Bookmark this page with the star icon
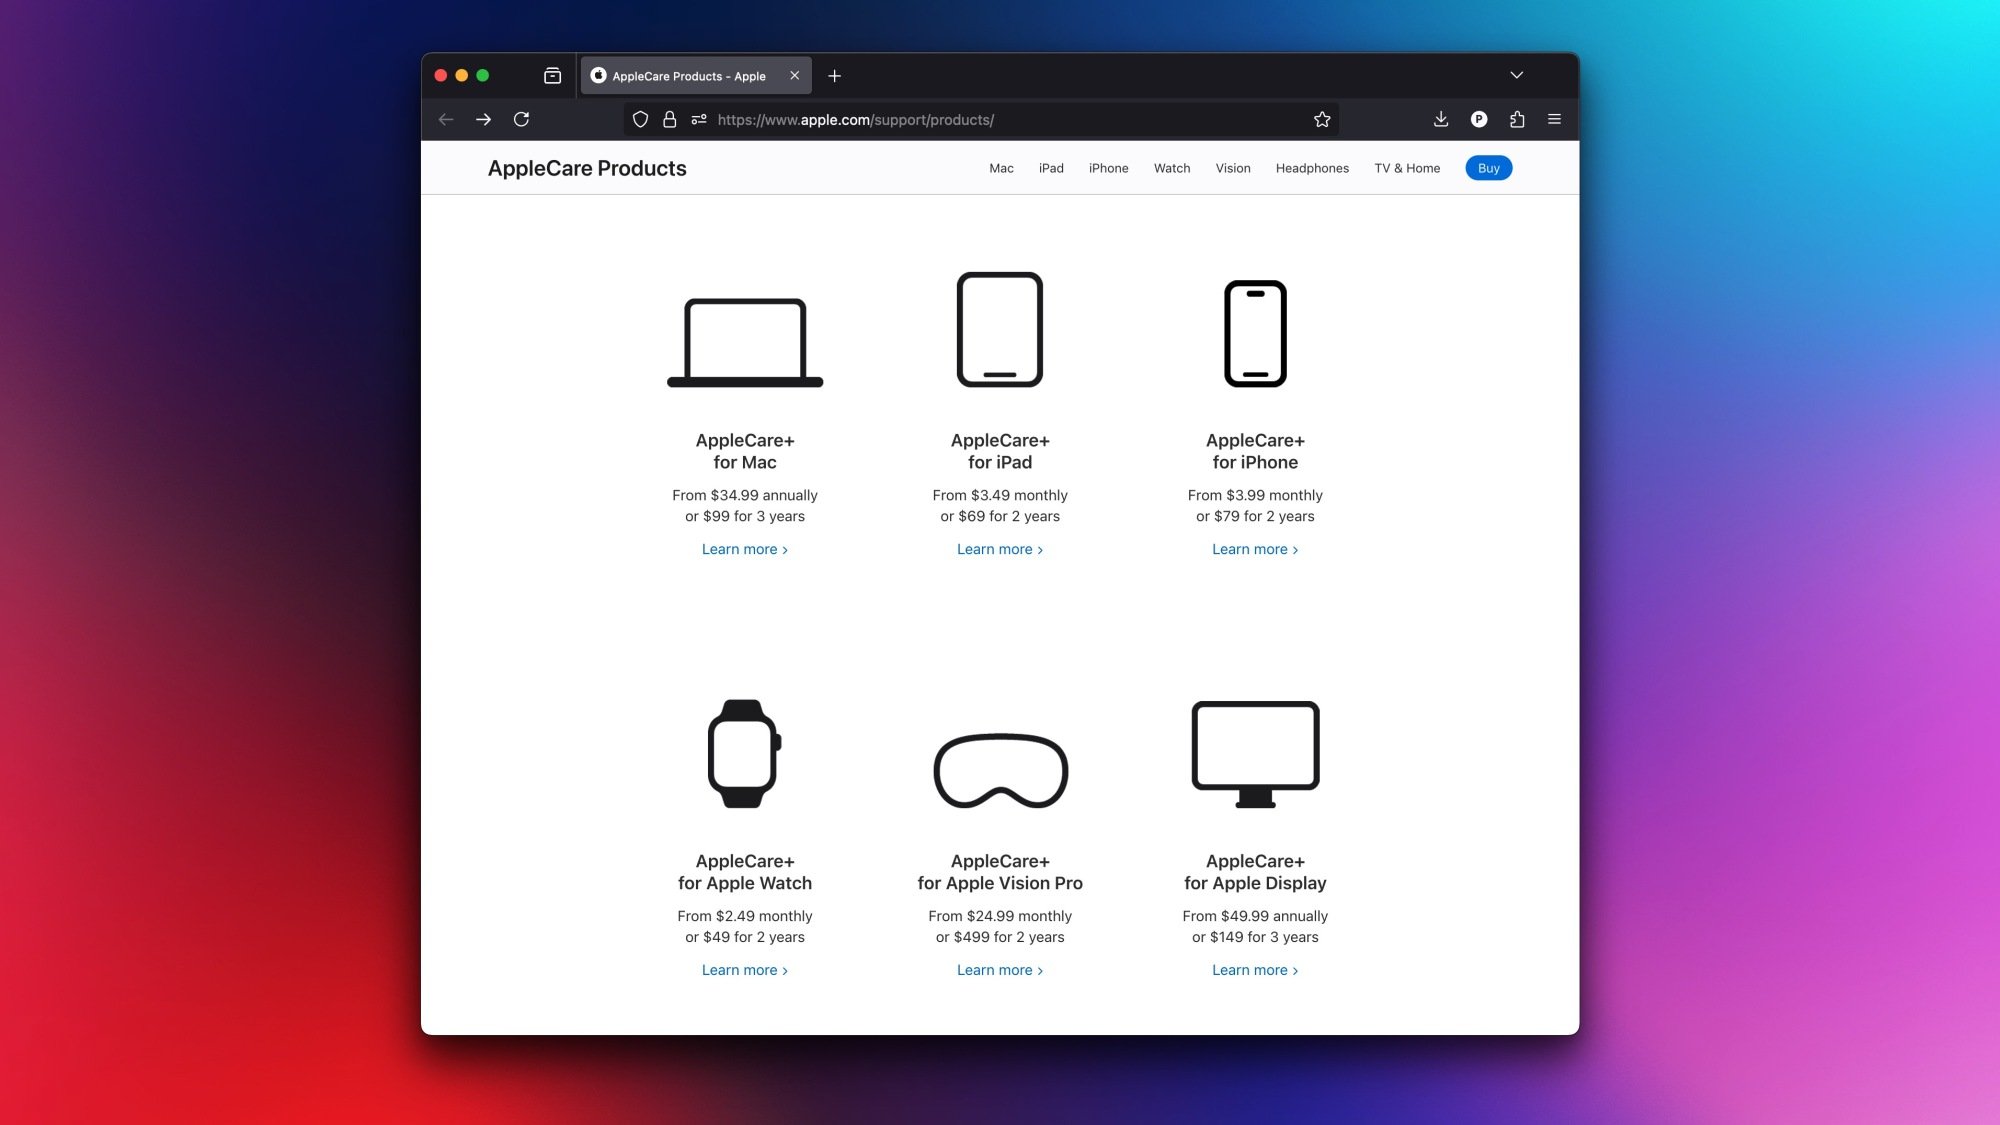This screenshot has height=1125, width=2000. click(1322, 120)
